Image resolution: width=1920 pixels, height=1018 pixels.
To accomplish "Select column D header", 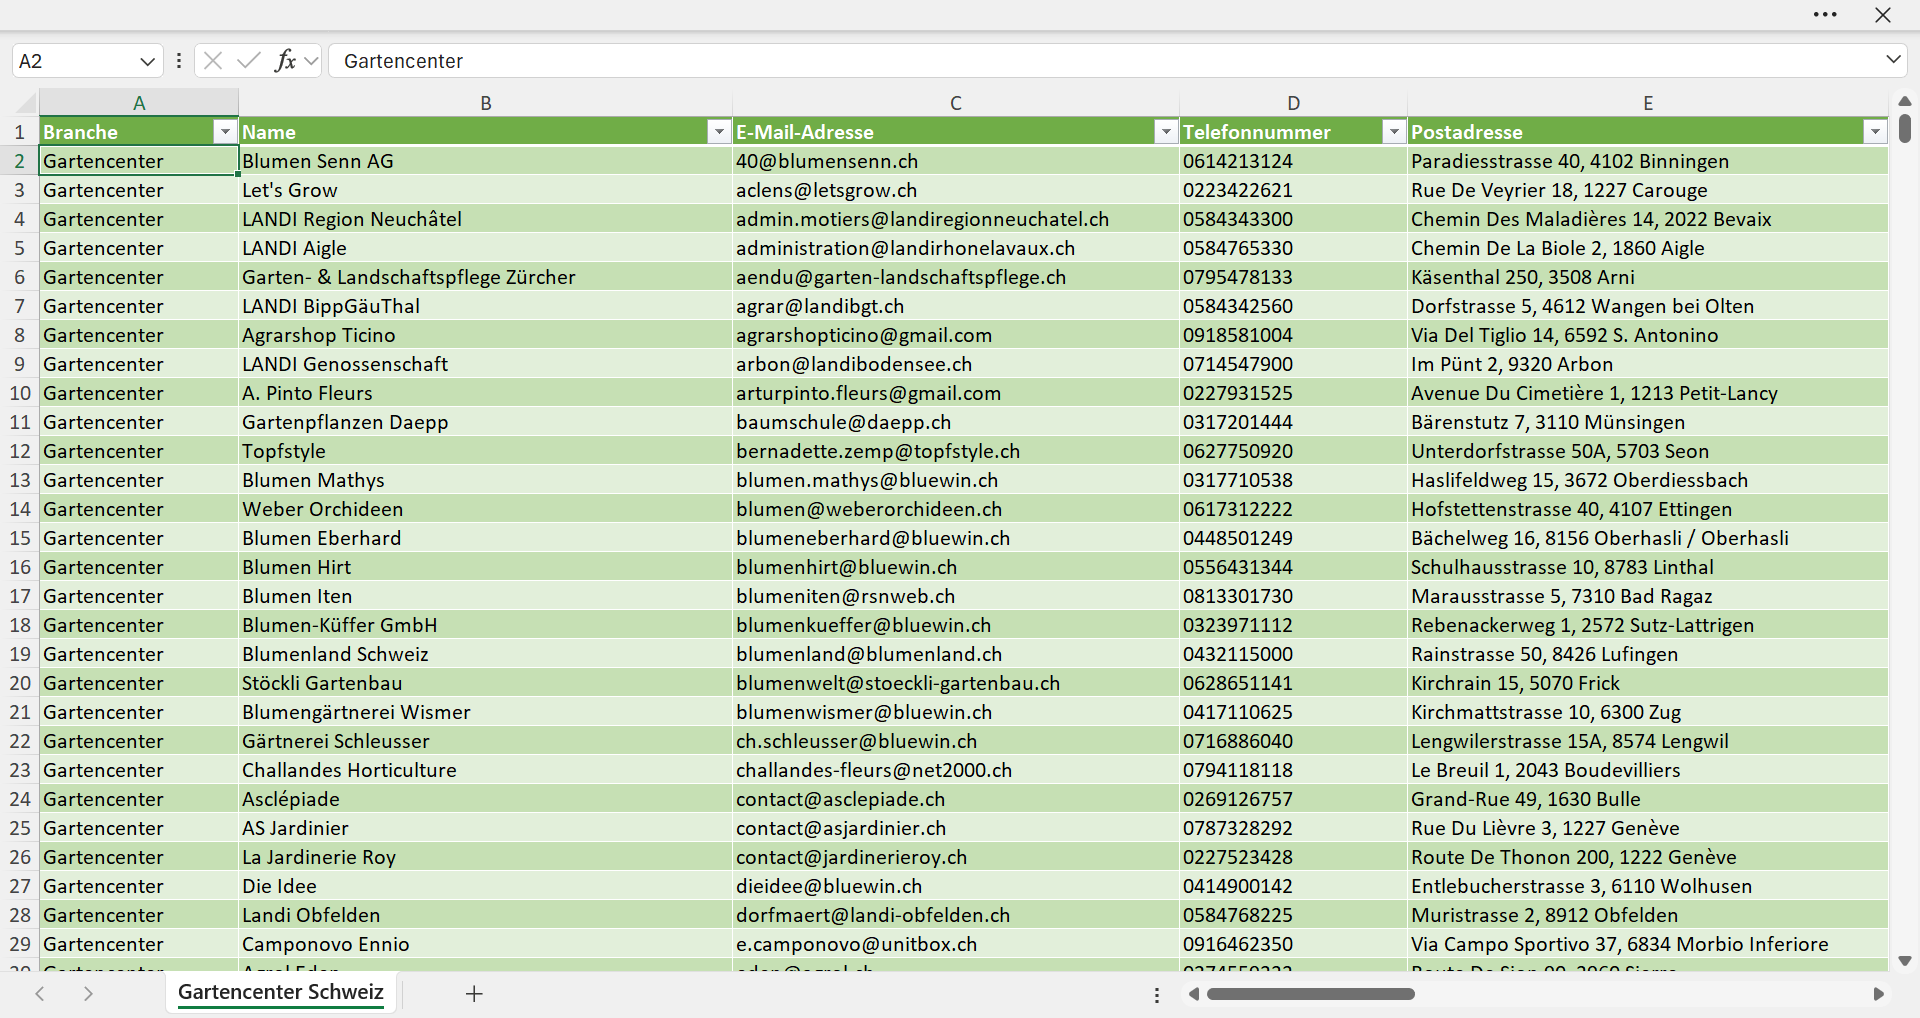I will click(x=1294, y=103).
